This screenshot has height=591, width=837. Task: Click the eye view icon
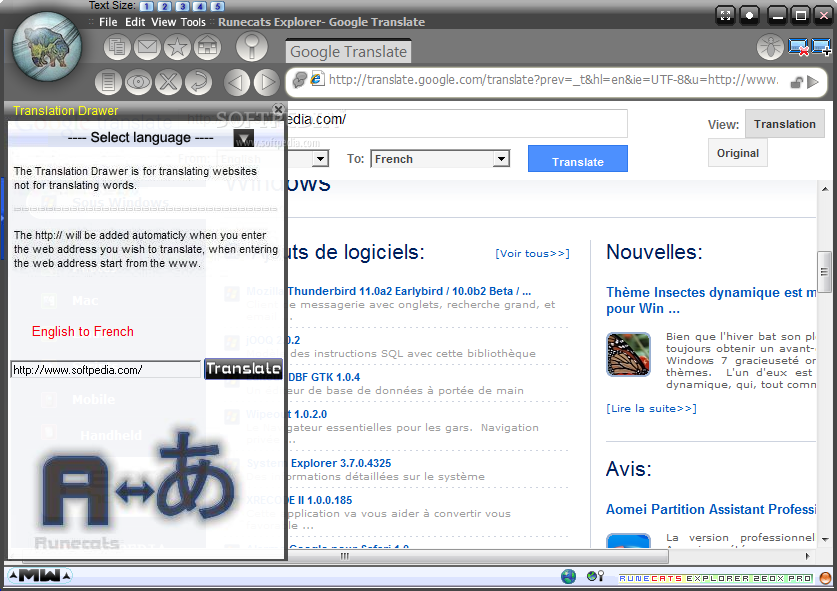click(138, 82)
